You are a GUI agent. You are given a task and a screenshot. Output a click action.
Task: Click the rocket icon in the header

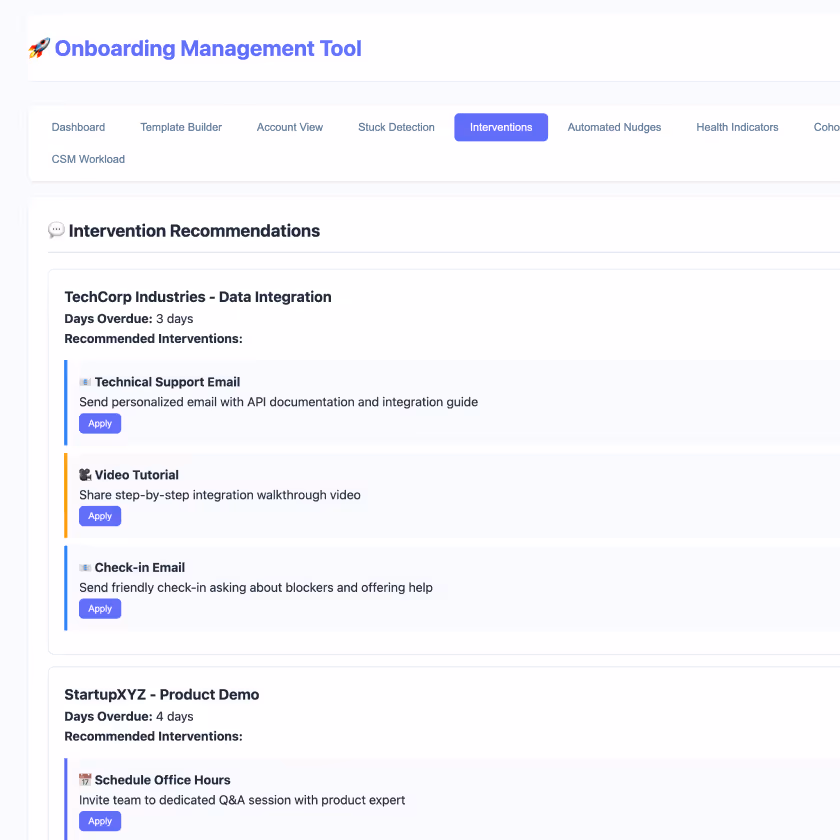coord(39,48)
